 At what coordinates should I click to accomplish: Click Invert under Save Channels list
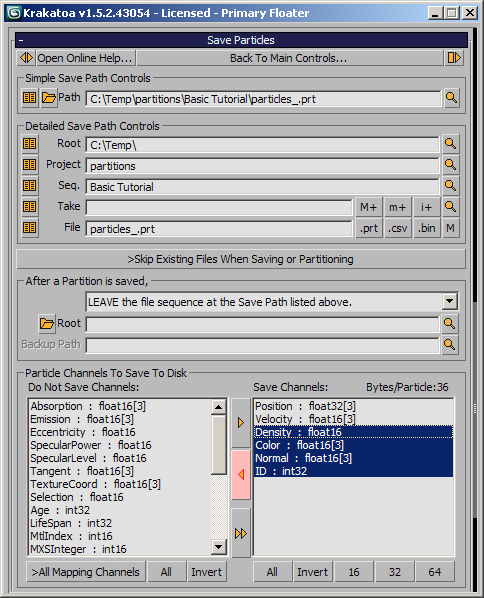click(312, 572)
